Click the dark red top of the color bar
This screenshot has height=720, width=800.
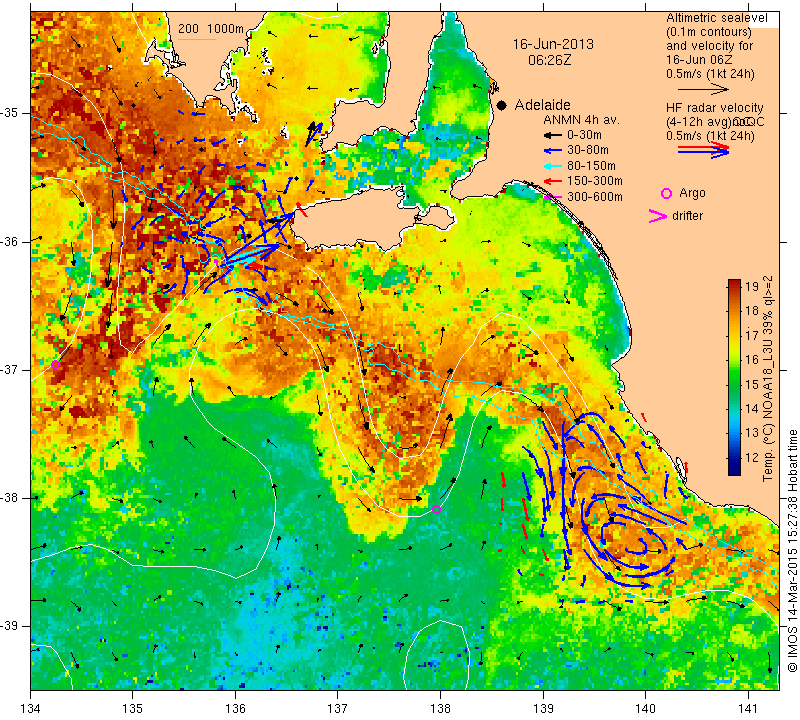pyautogui.click(x=734, y=283)
